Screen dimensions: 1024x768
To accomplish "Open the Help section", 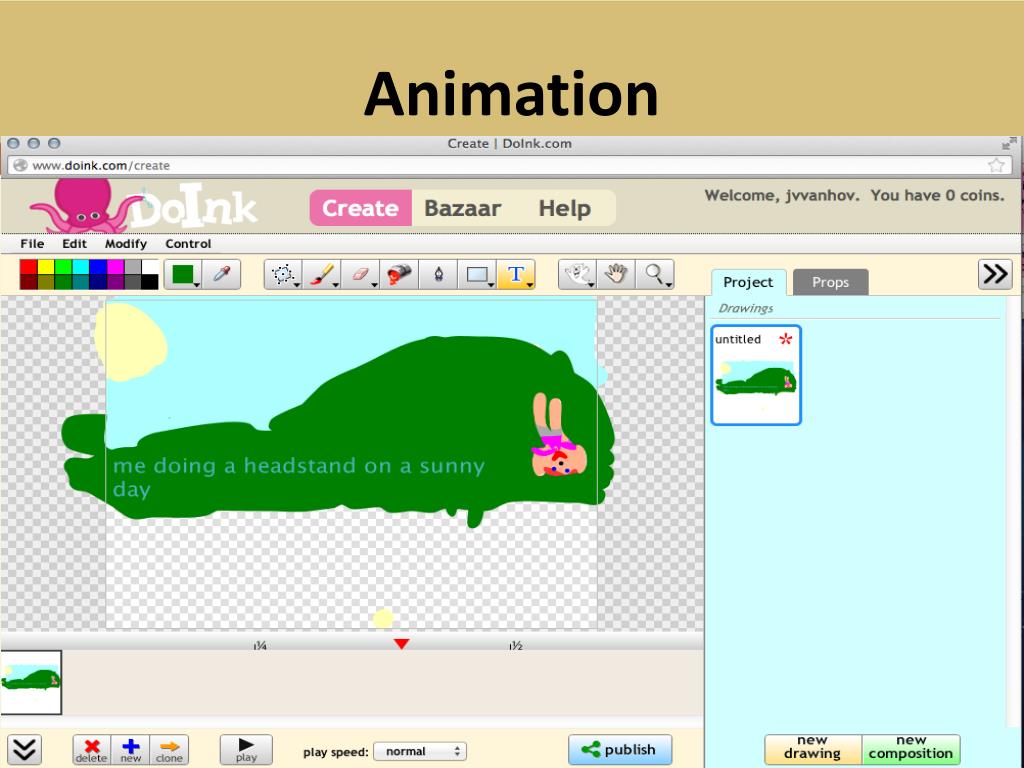I will click(565, 208).
